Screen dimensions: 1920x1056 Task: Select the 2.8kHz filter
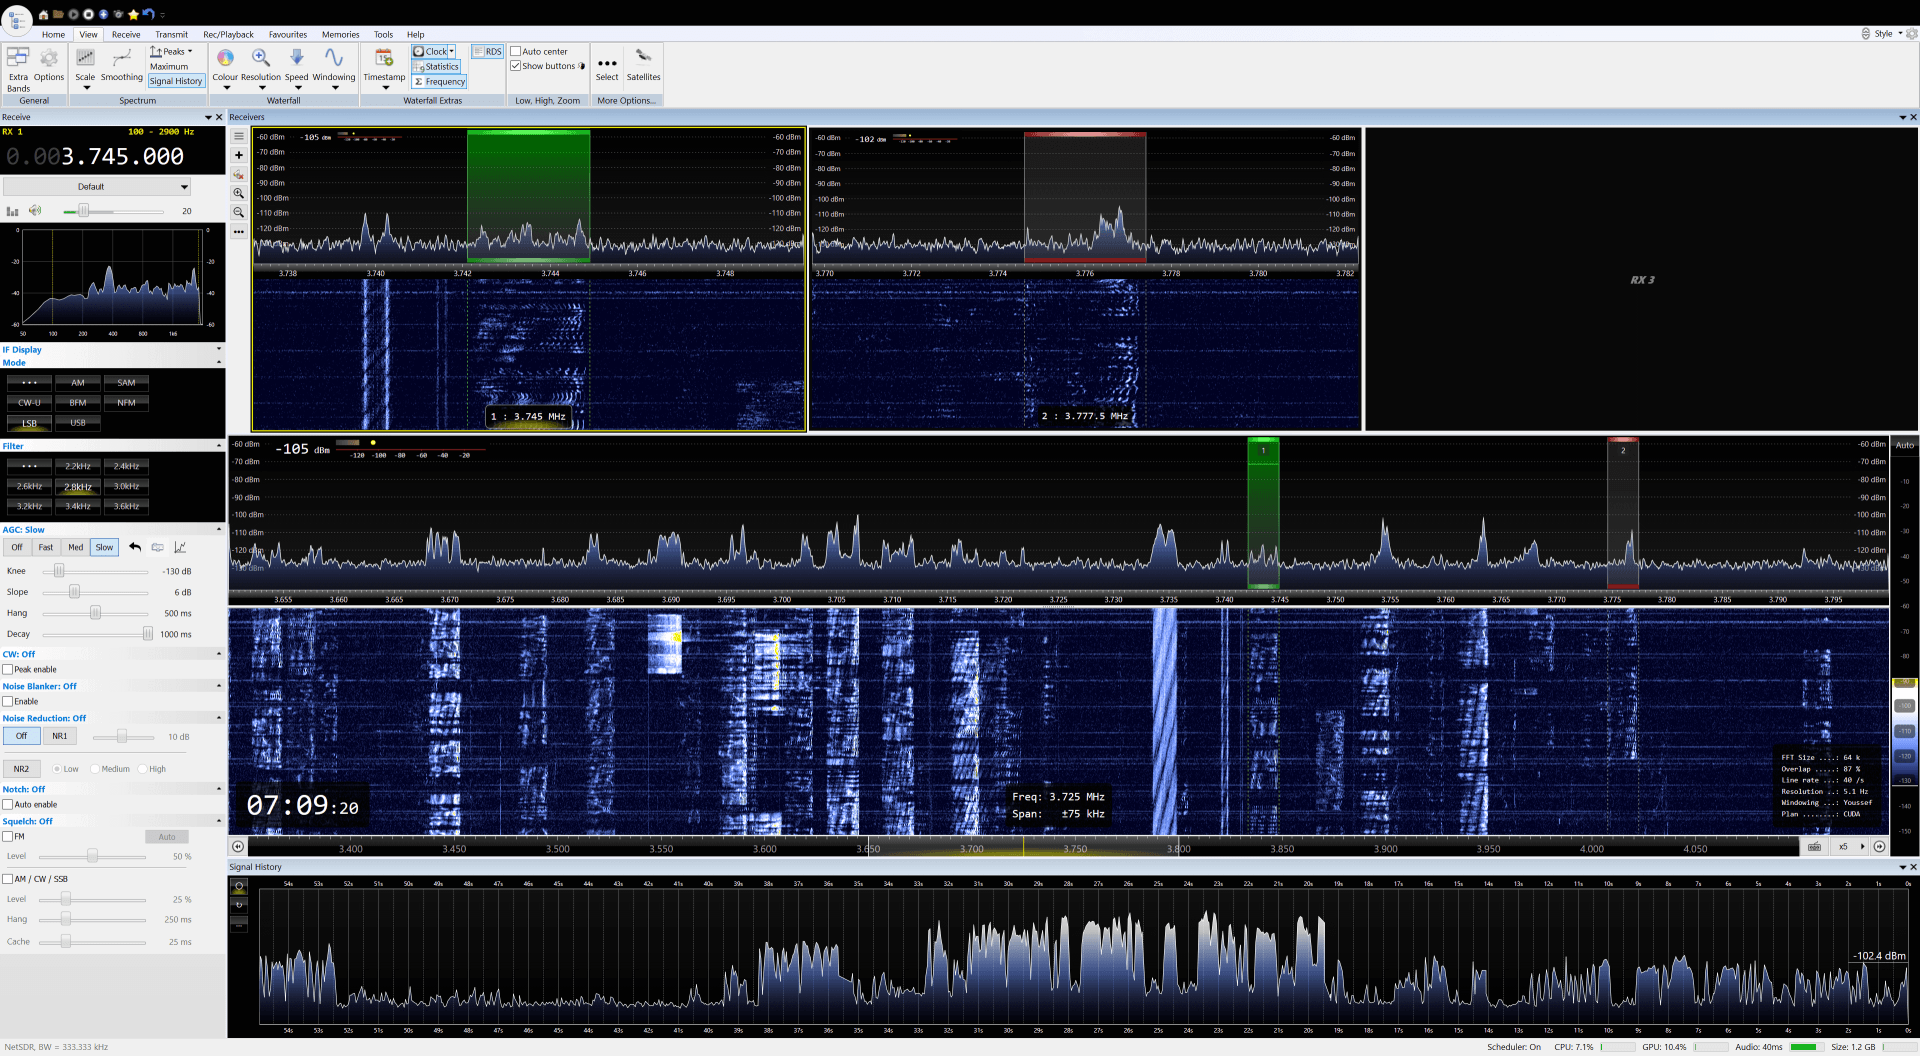coord(77,486)
